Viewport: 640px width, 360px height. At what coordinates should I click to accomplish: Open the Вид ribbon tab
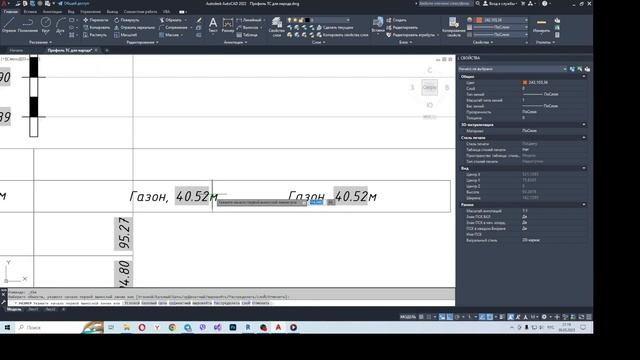pos(71,12)
